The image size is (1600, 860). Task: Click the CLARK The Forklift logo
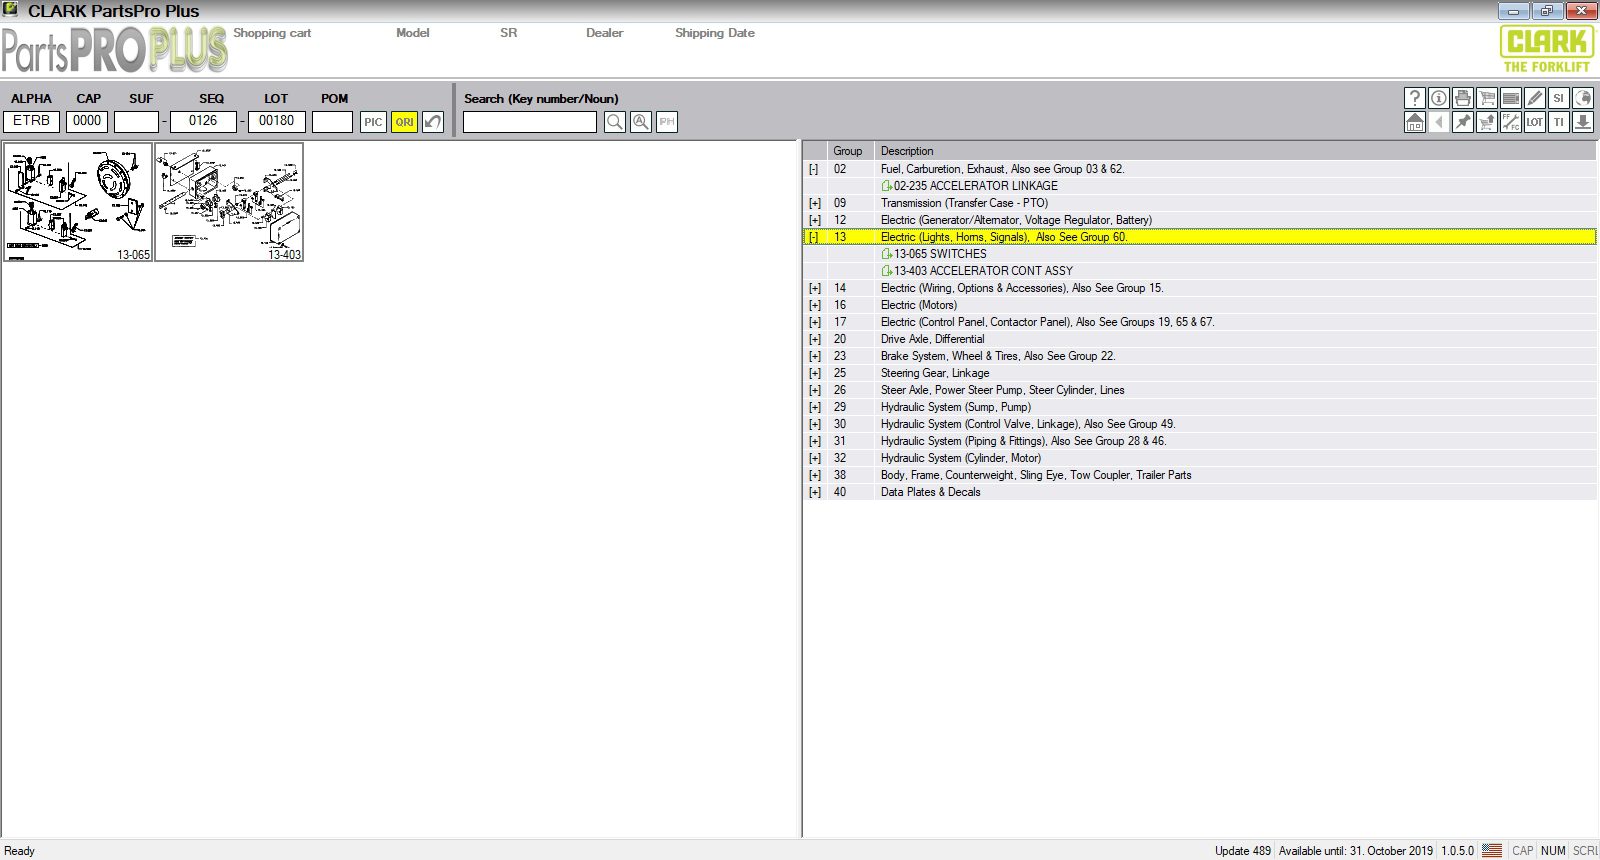click(1547, 49)
